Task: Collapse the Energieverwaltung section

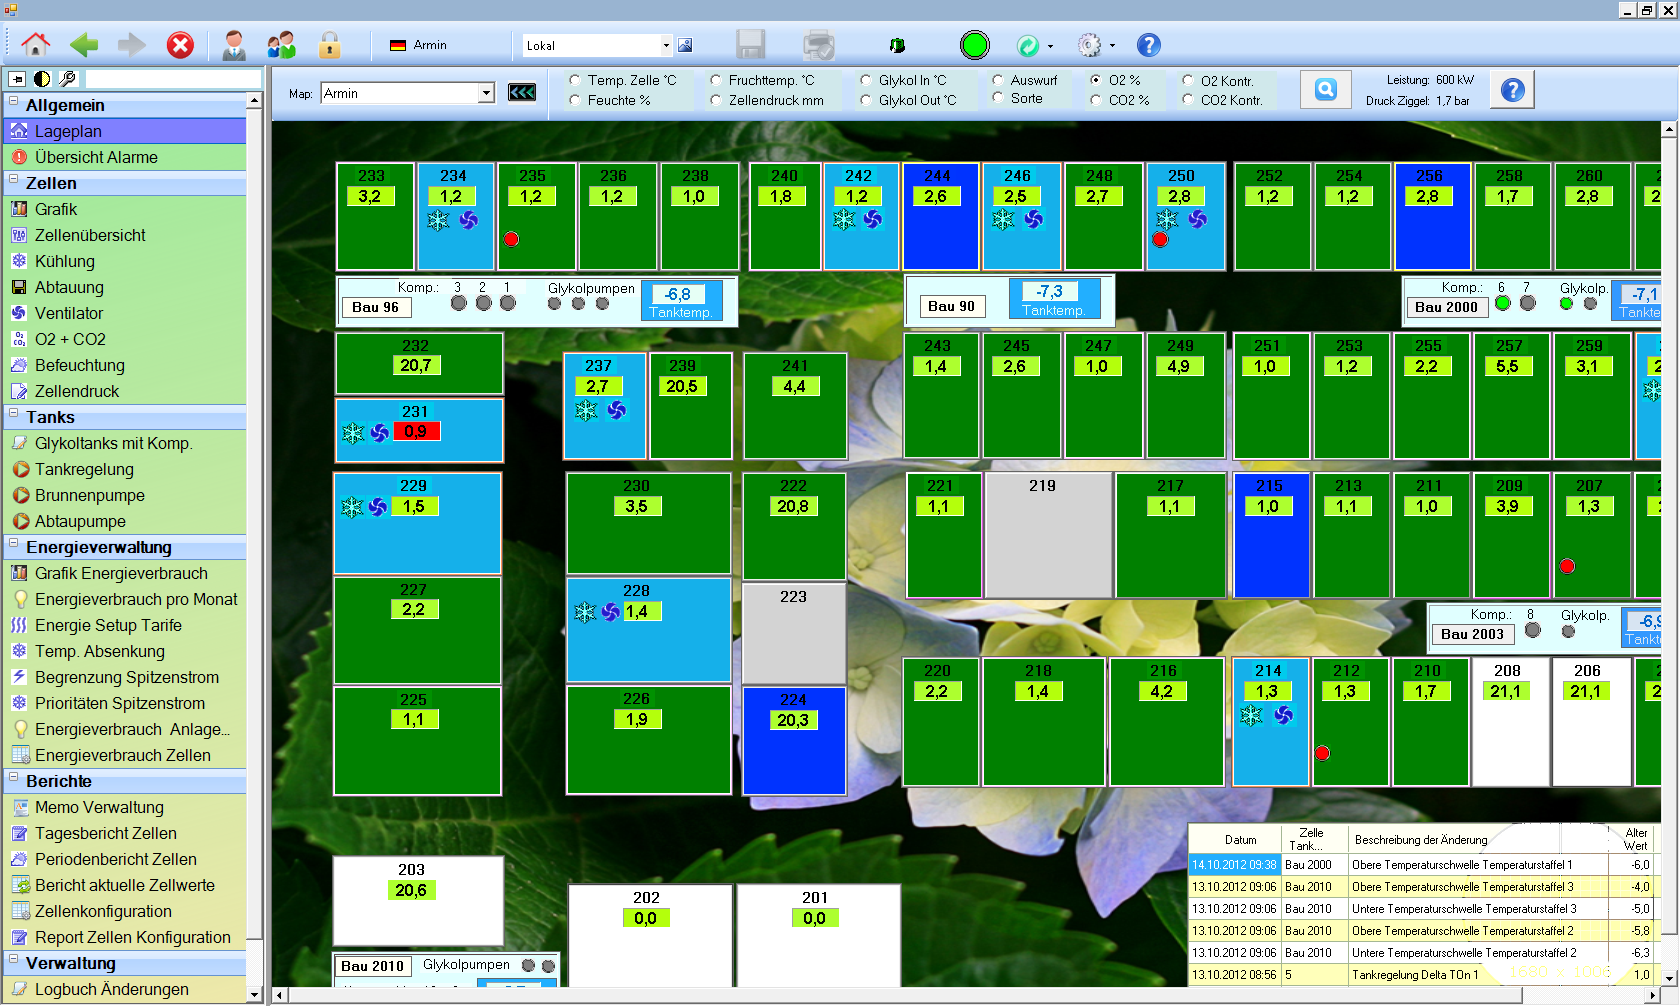Action: tap(14, 546)
